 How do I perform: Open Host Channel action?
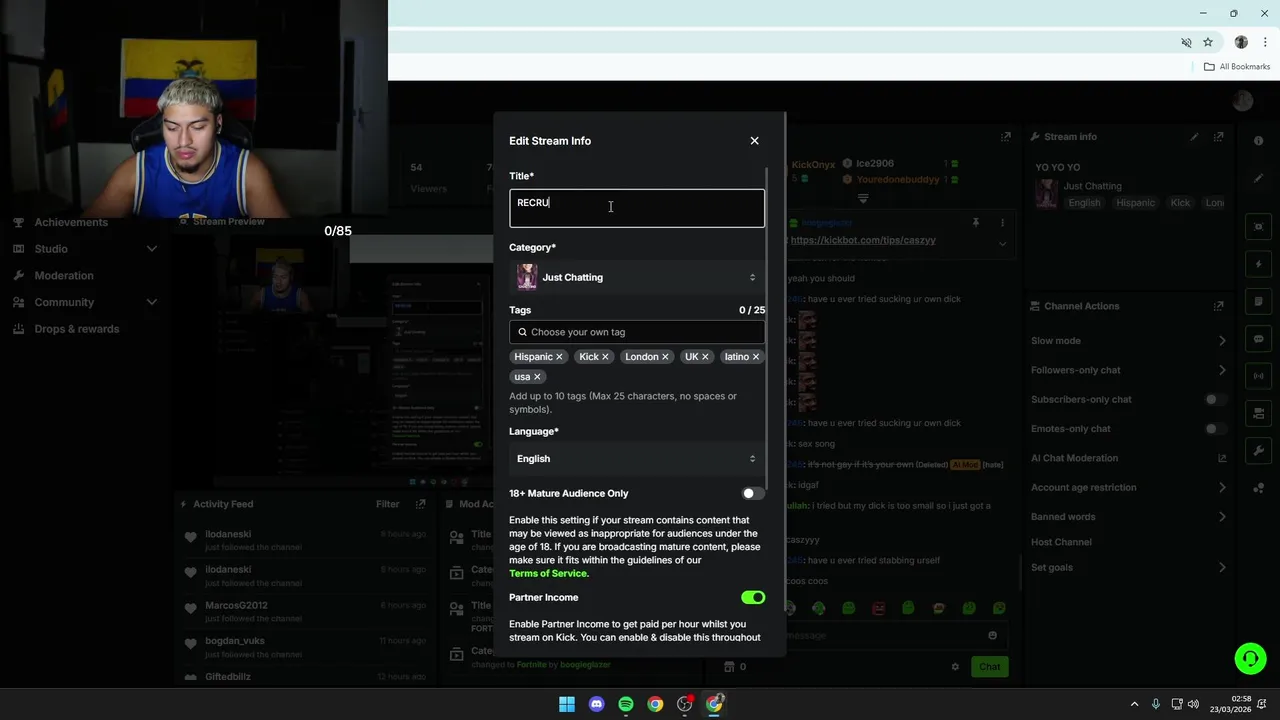(1061, 542)
